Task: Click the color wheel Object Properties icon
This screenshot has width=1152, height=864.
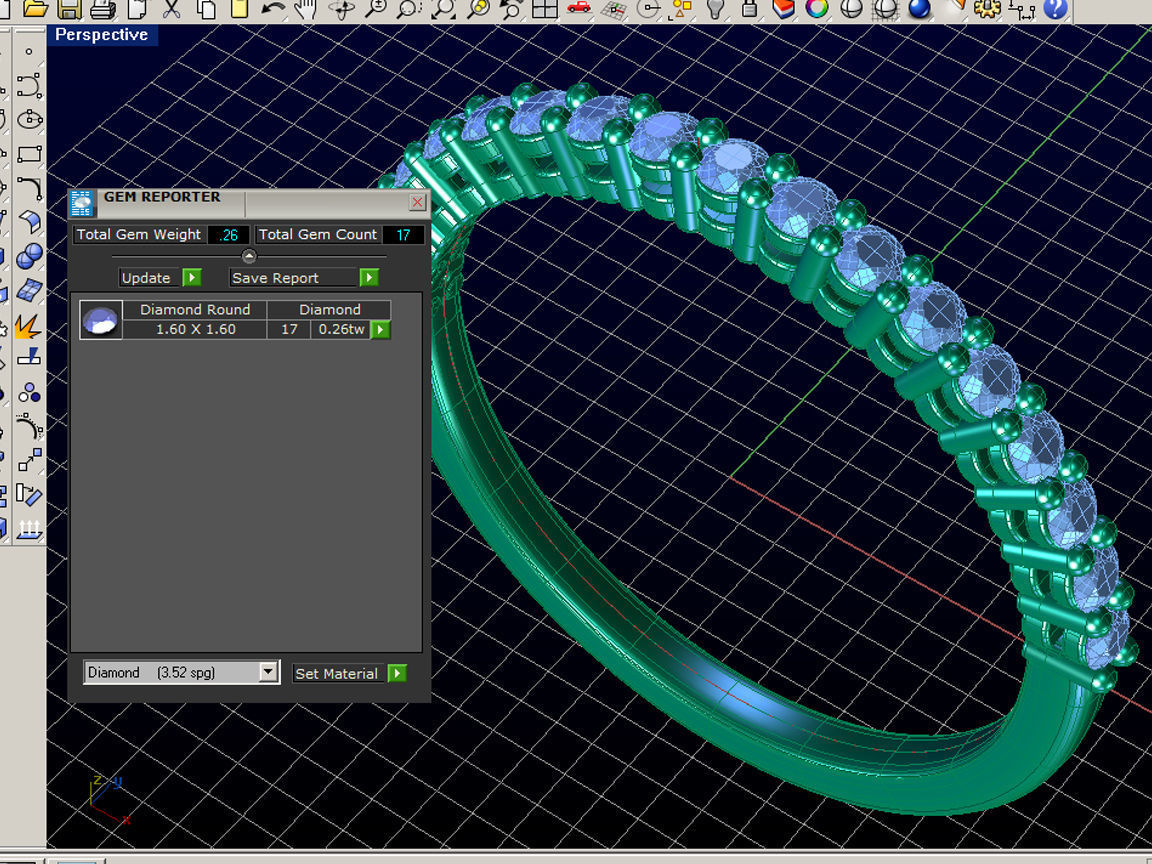Action: click(x=817, y=9)
